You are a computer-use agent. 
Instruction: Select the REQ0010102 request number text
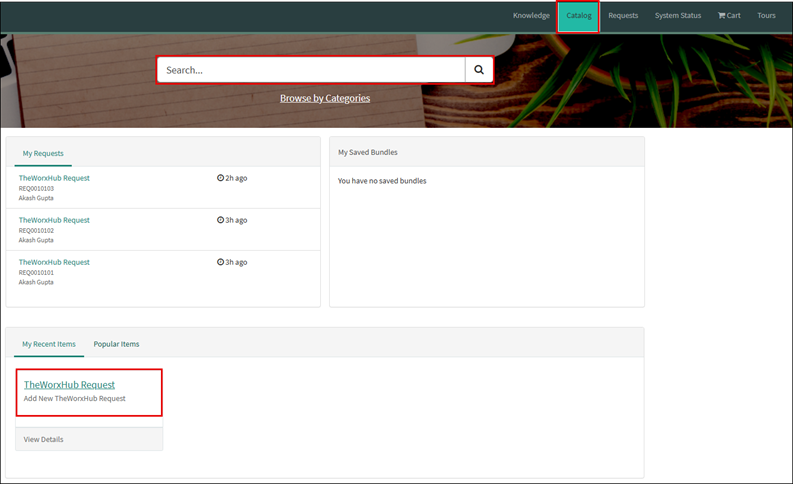pos(36,231)
